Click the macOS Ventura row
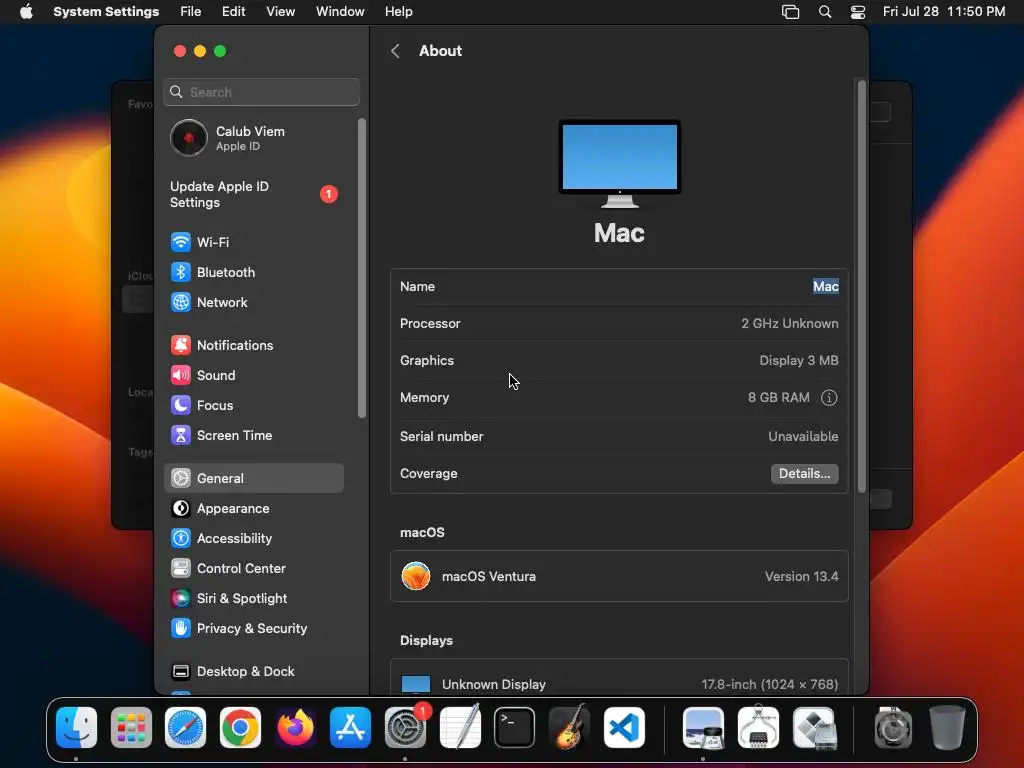 coord(619,577)
